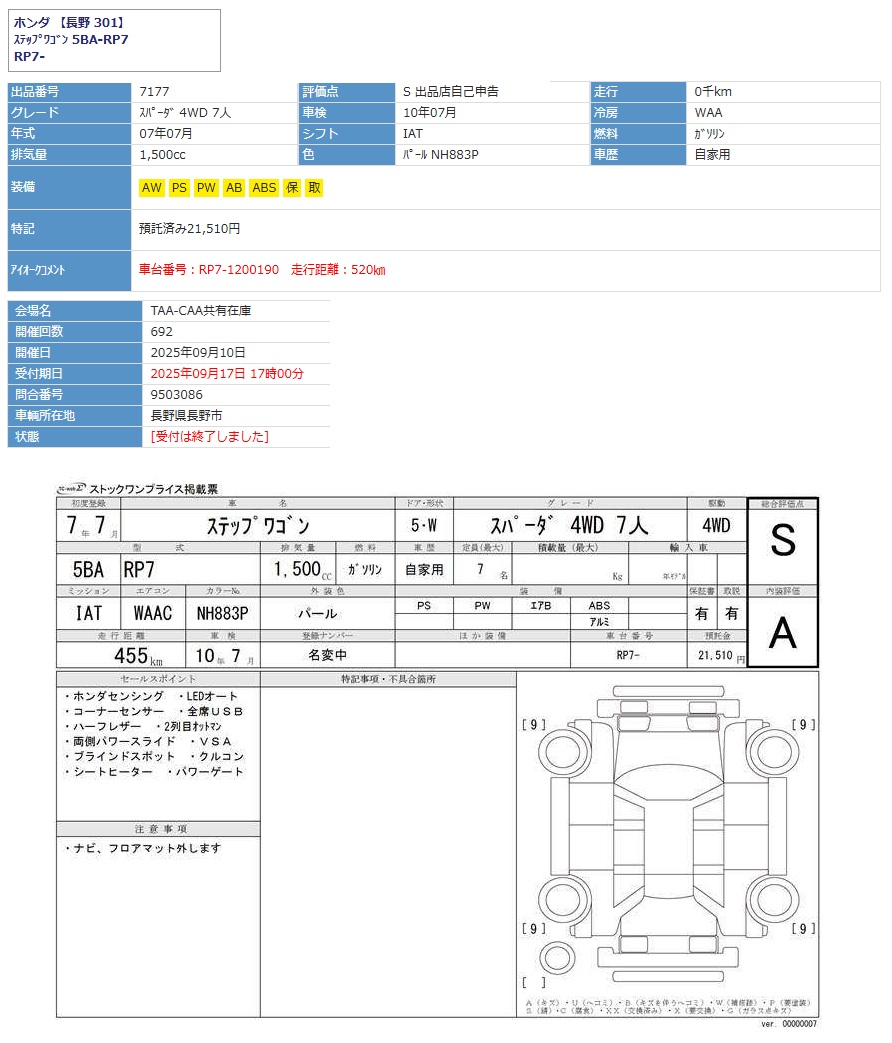Click the PS equipment badge
Image resolution: width=892 pixels, height=1043 pixels.
(x=179, y=188)
